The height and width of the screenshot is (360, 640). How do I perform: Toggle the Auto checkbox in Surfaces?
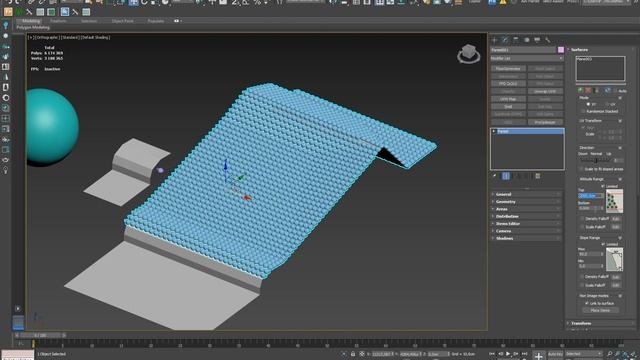(x=616, y=91)
